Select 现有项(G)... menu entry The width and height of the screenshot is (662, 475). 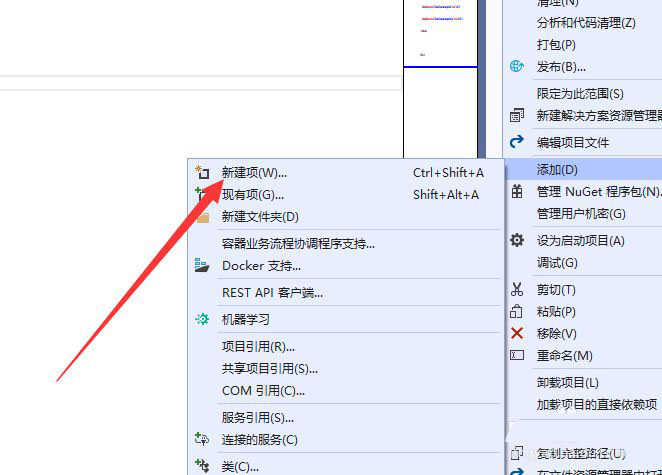[253, 195]
